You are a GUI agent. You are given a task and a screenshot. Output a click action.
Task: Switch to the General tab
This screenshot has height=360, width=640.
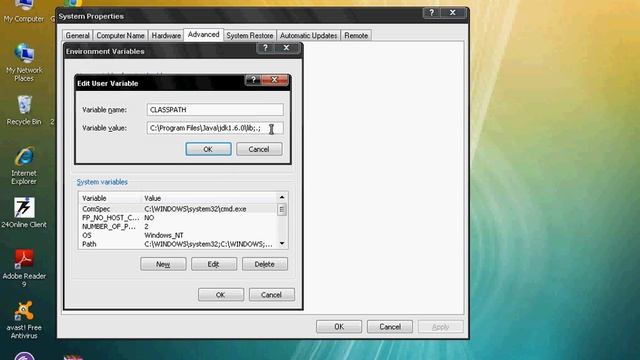click(x=78, y=36)
